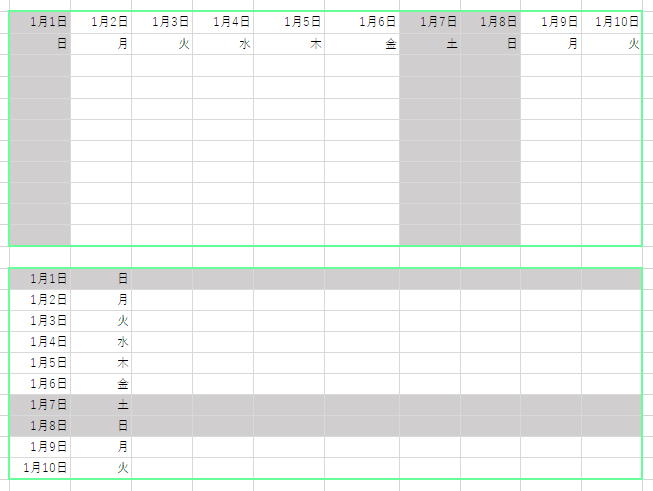This screenshot has width=653, height=491.
Task: Click the 水 weekday cell under 1月4日 in top table
Action: [223, 44]
